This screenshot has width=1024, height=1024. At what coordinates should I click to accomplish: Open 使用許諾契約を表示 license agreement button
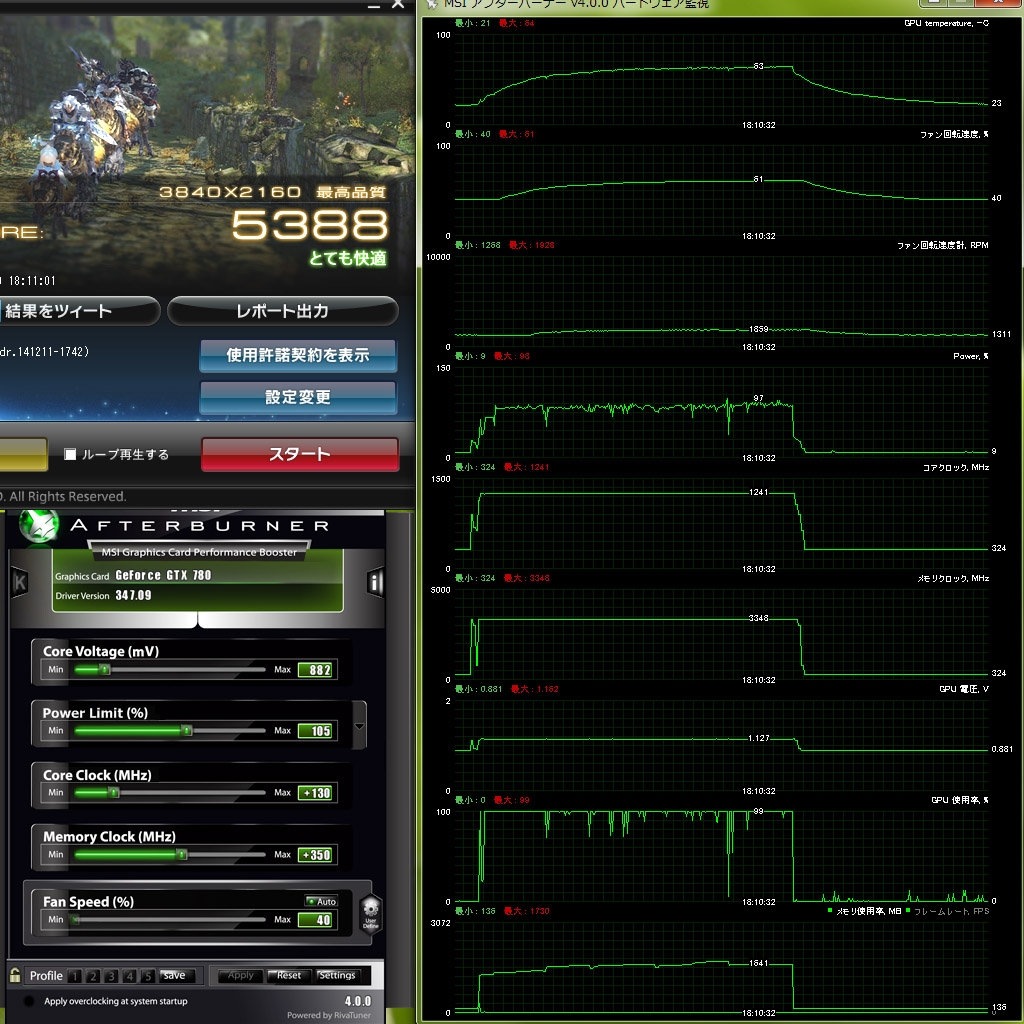click(x=298, y=355)
